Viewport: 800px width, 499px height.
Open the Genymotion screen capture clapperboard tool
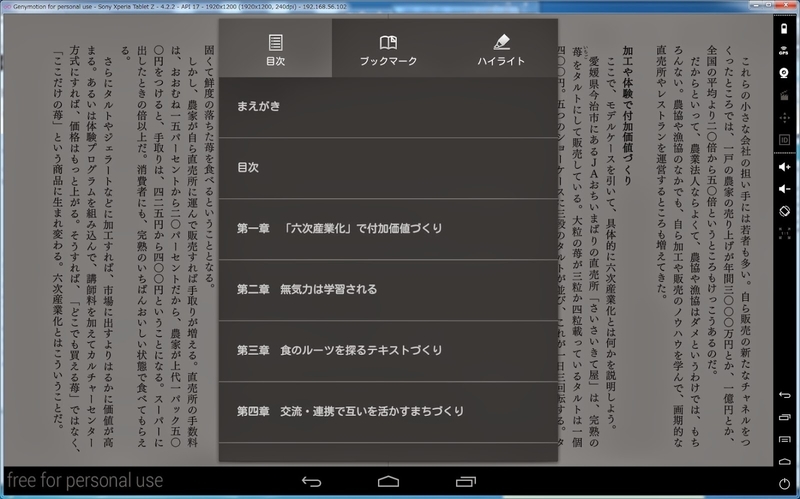(x=784, y=95)
